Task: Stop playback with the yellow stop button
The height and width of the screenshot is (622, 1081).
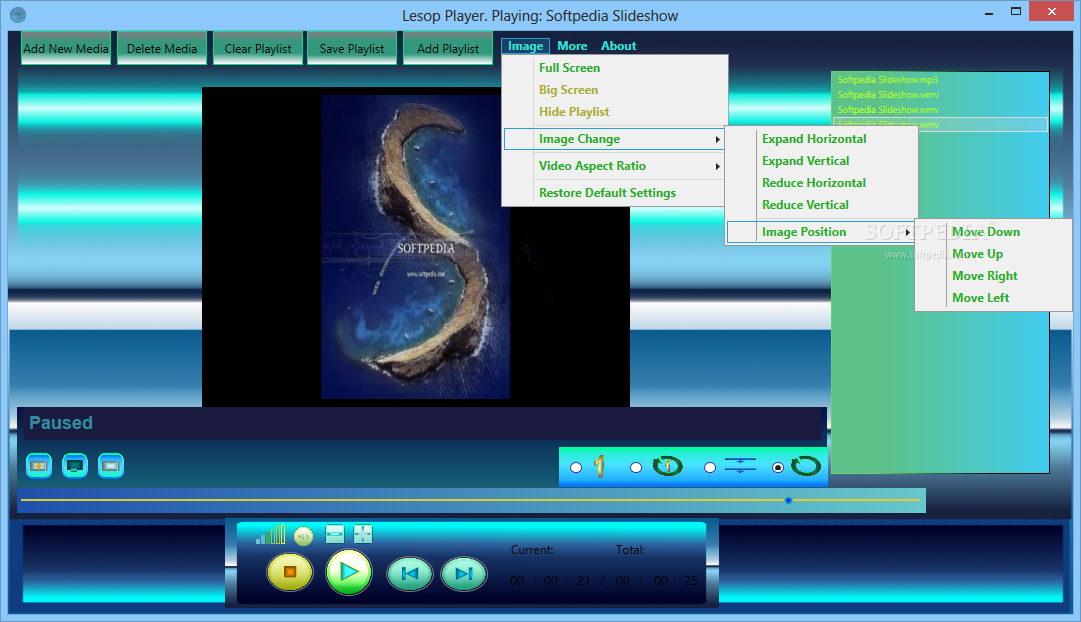Action: coord(290,572)
